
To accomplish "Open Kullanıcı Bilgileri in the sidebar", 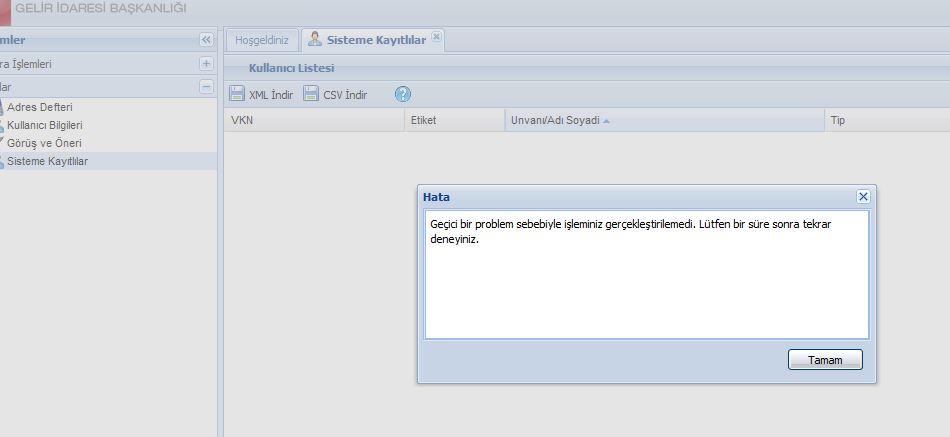I will (45, 125).
